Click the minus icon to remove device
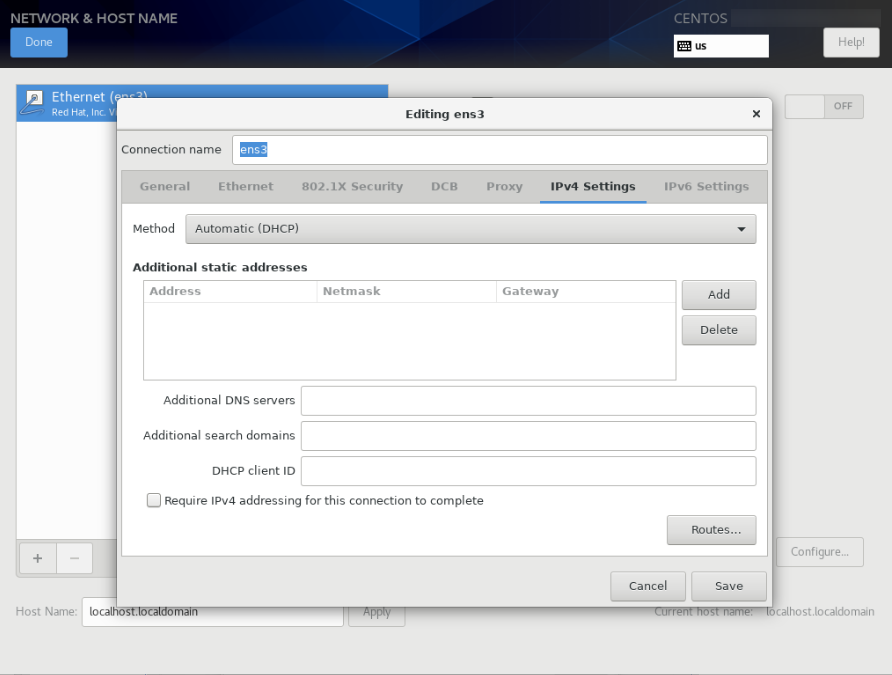This screenshot has height=675, width=892. pyautogui.click(x=75, y=558)
